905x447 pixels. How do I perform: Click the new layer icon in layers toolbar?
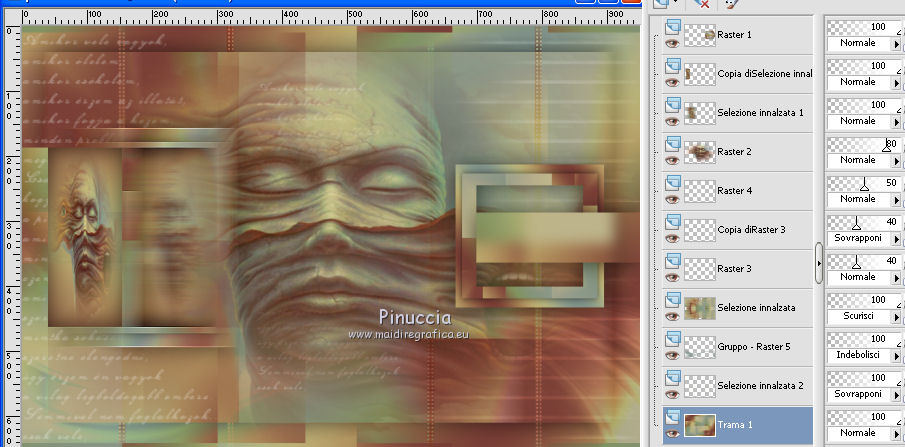pos(659,3)
